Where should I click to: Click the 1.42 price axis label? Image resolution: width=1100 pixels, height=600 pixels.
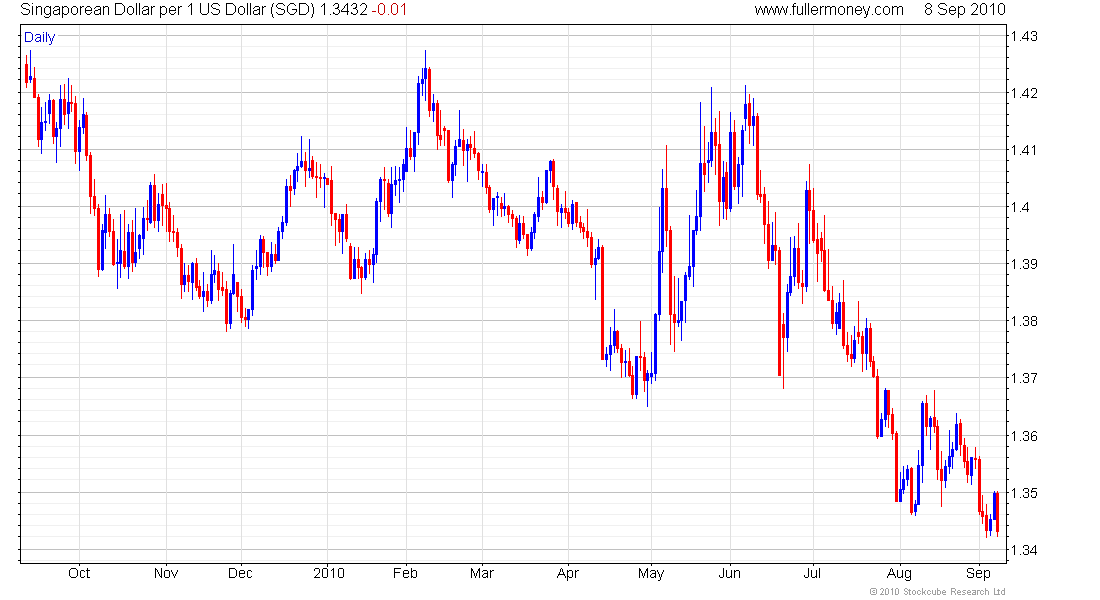click(1024, 93)
